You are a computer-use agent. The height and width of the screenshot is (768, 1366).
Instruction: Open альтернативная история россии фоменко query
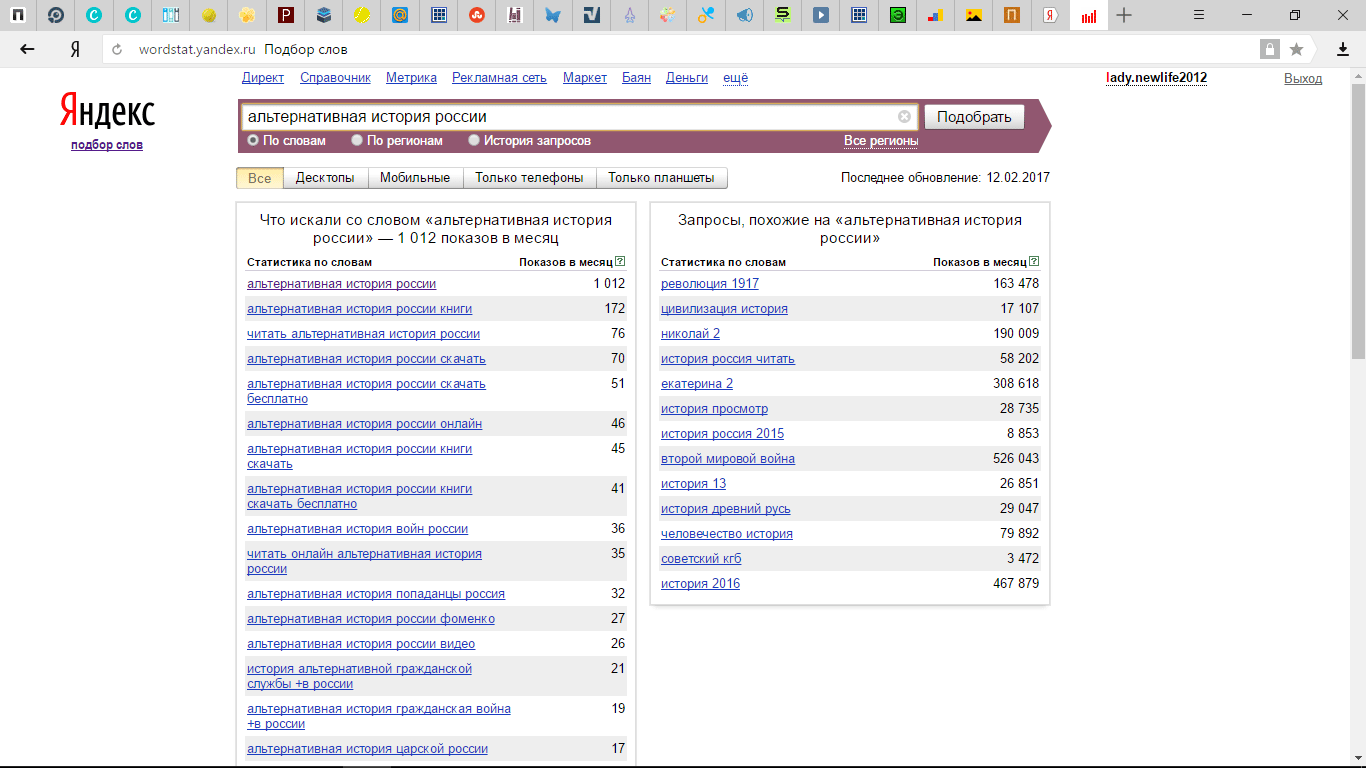click(x=371, y=619)
